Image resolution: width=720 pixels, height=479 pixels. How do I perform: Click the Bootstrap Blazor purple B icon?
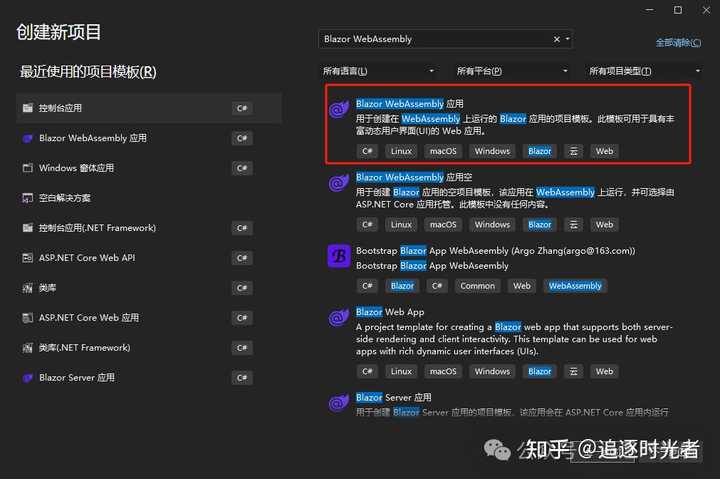(339, 256)
